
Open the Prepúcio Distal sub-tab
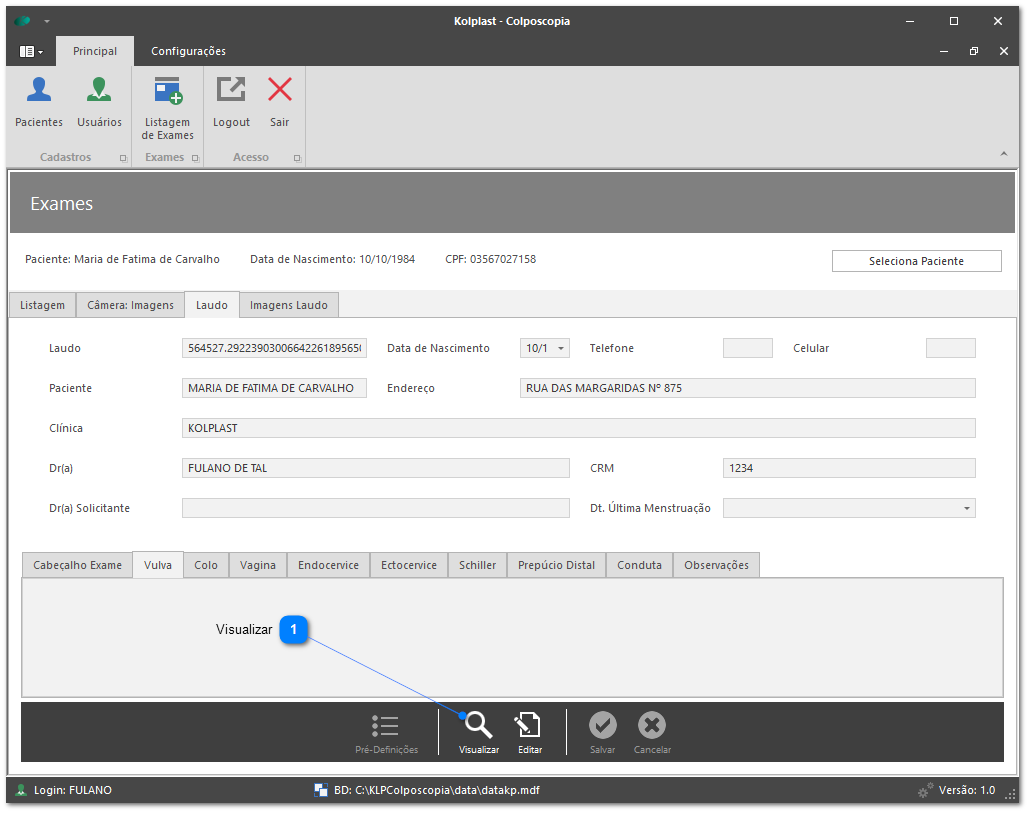click(x=556, y=565)
